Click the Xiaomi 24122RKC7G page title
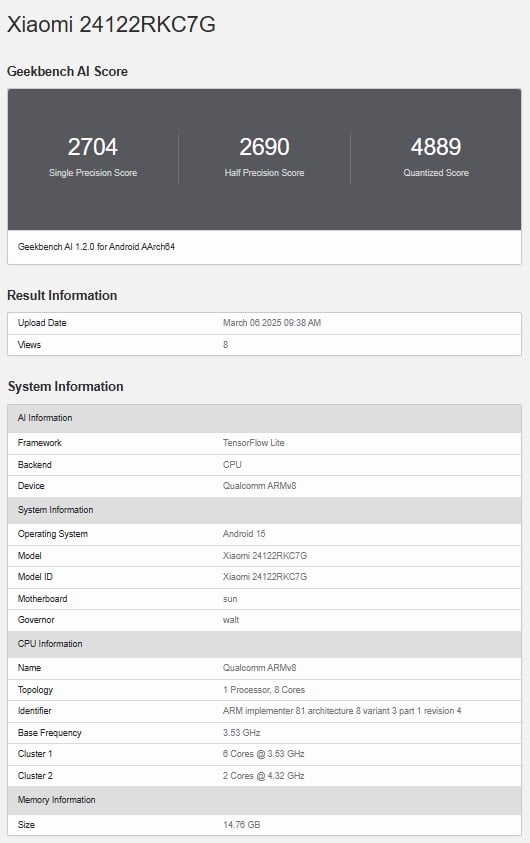This screenshot has height=843, width=530. coord(111,25)
